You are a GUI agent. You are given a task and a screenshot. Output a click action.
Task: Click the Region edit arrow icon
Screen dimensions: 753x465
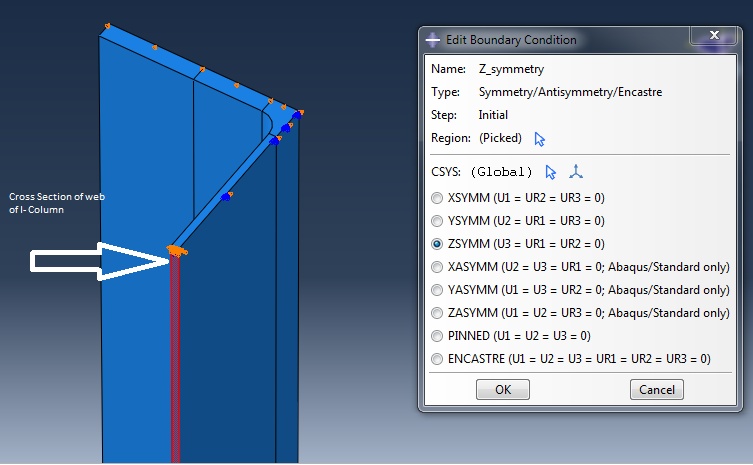(539, 139)
